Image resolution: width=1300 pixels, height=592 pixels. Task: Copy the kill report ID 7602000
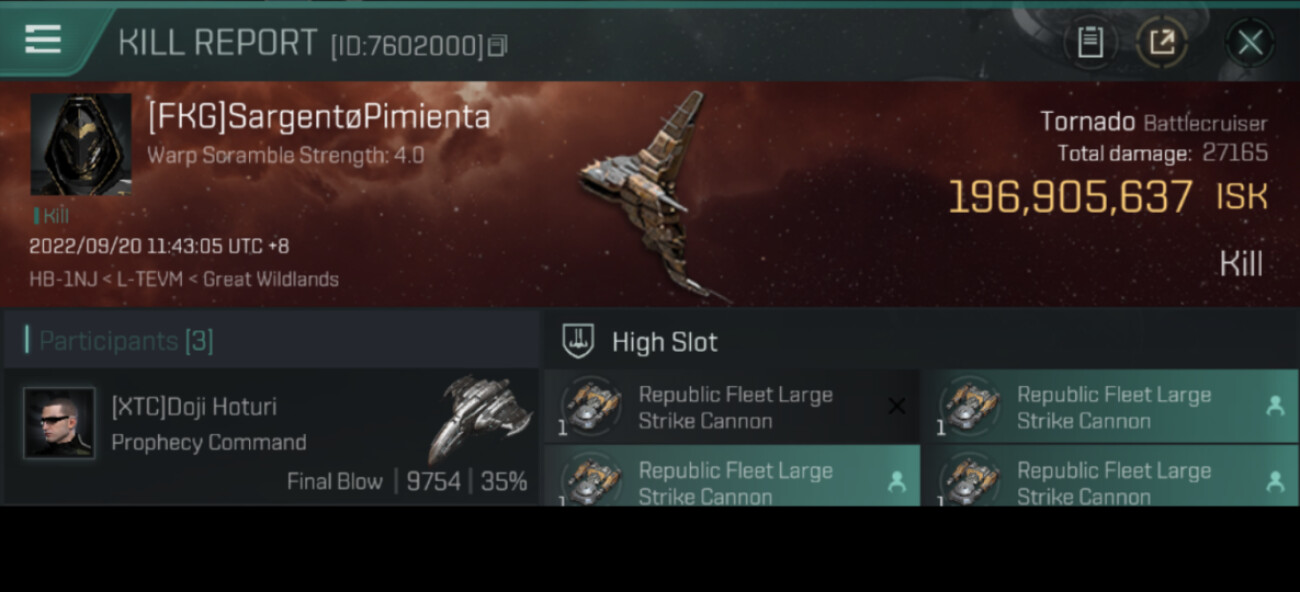click(x=497, y=45)
